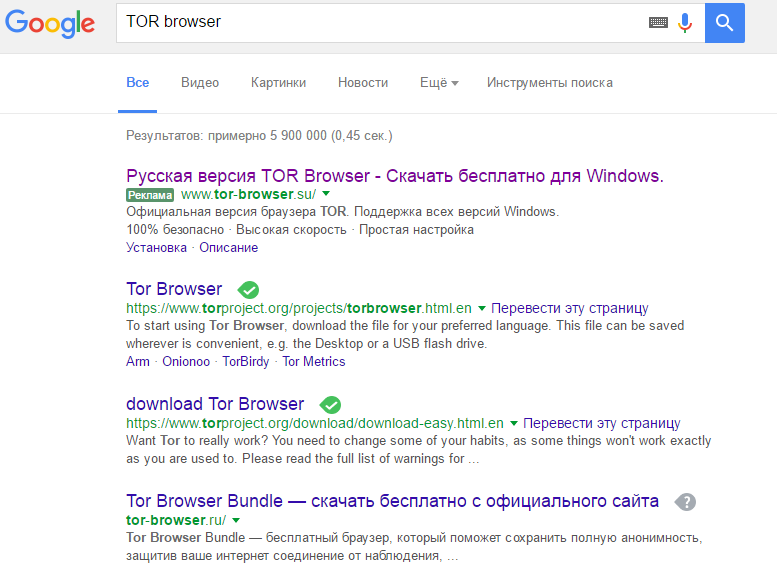The width and height of the screenshot is (777, 582).
Task: Expand dropdown arrow after download-easy.html.en URL
Action: point(514,423)
